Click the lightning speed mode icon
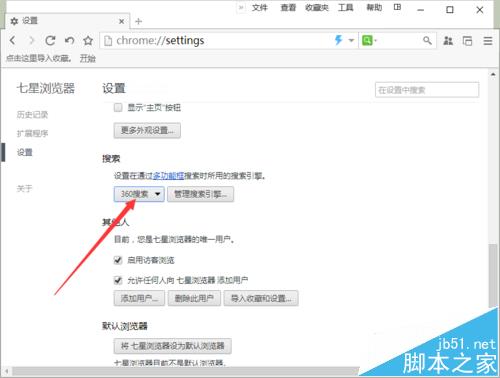The image size is (500, 378). pos(339,40)
